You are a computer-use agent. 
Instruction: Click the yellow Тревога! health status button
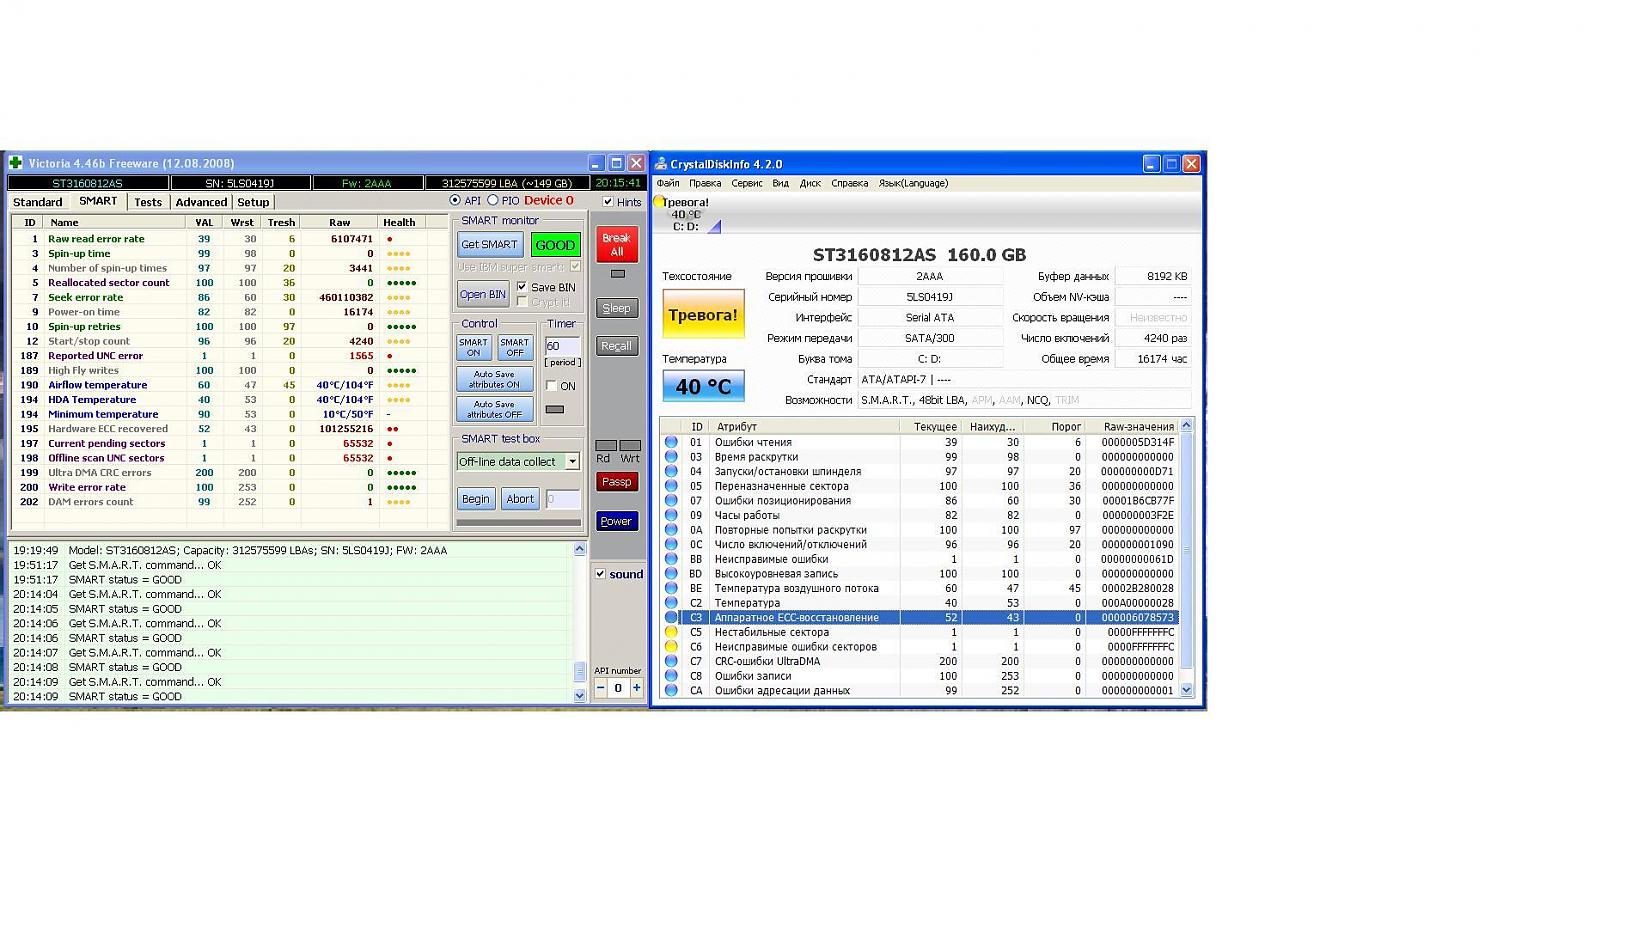tap(703, 314)
